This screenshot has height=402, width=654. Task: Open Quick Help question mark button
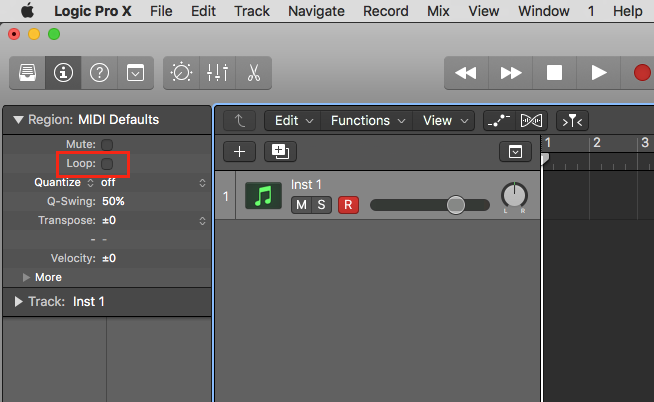pos(99,73)
